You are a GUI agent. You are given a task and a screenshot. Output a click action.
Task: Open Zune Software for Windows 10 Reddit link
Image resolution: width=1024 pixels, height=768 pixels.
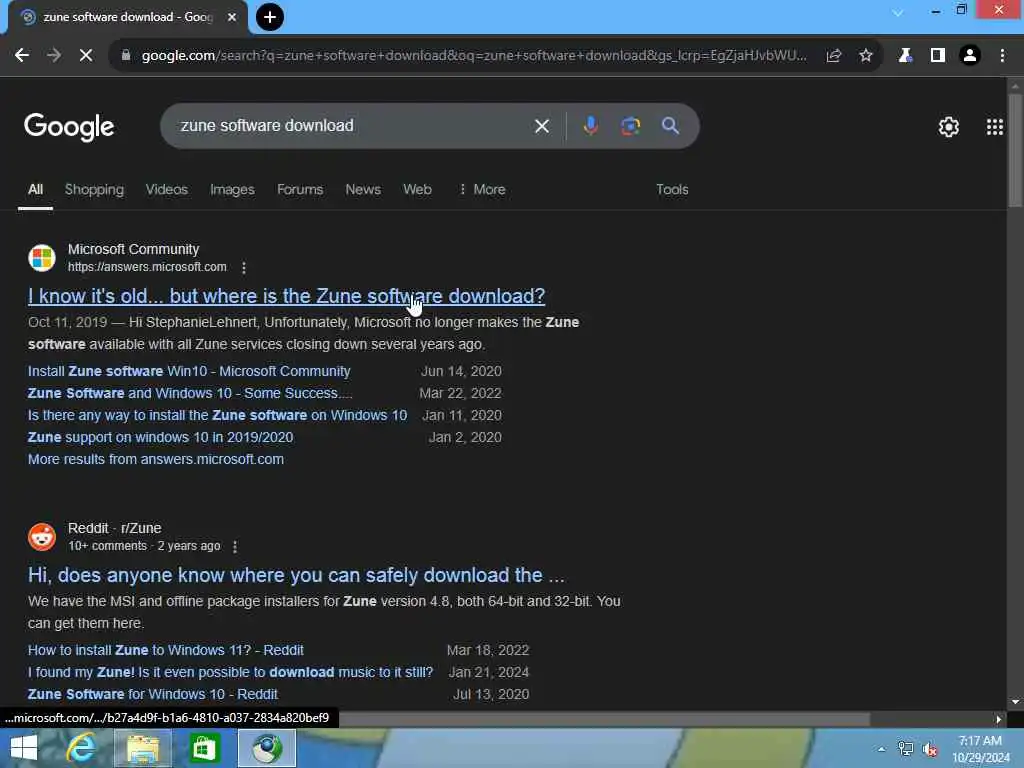(152, 694)
